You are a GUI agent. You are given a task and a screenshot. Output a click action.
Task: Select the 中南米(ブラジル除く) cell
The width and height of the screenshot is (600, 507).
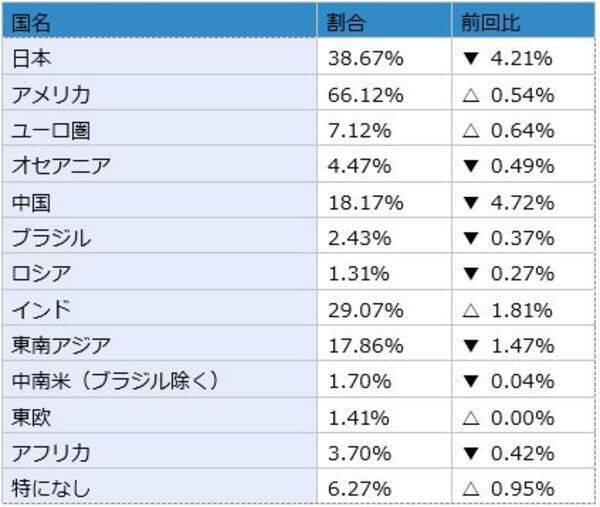[x=114, y=382]
